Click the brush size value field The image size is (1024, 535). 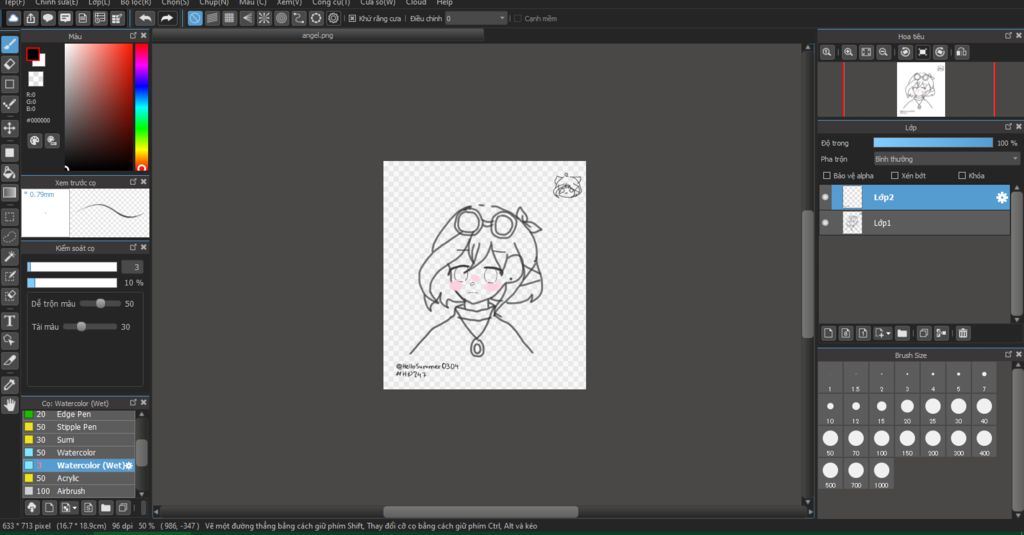[x=133, y=267]
